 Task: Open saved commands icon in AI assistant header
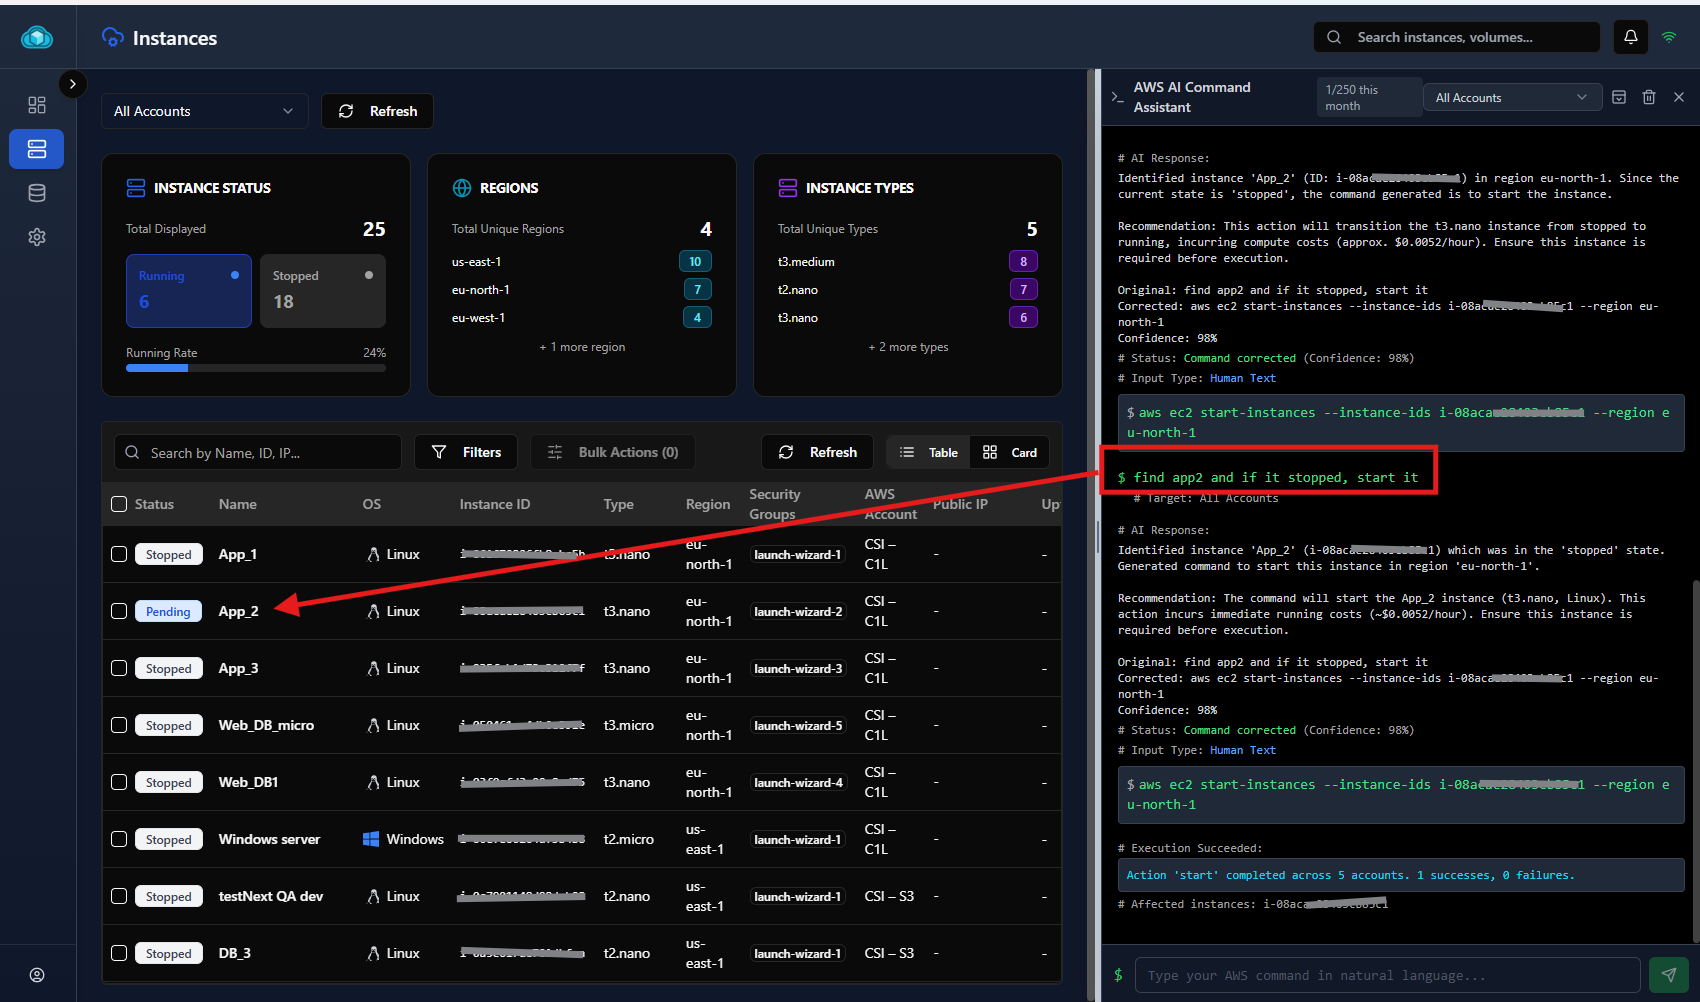point(1619,96)
